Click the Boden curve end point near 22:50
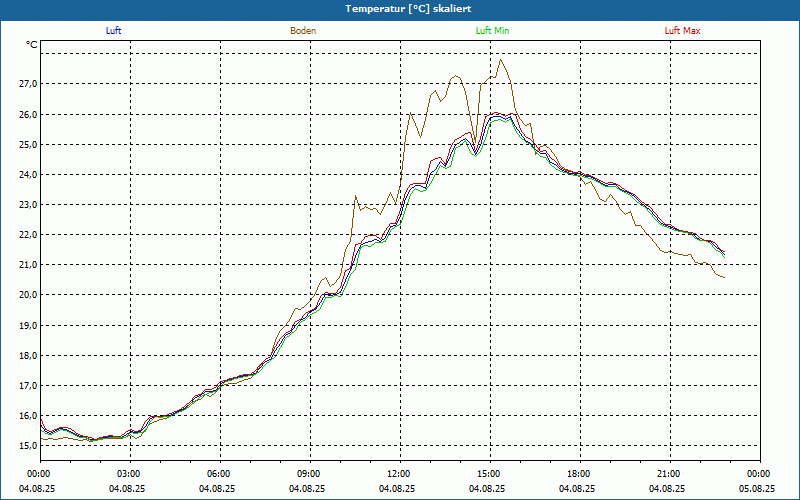Image resolution: width=800 pixels, height=500 pixels. pyautogui.click(x=724, y=278)
